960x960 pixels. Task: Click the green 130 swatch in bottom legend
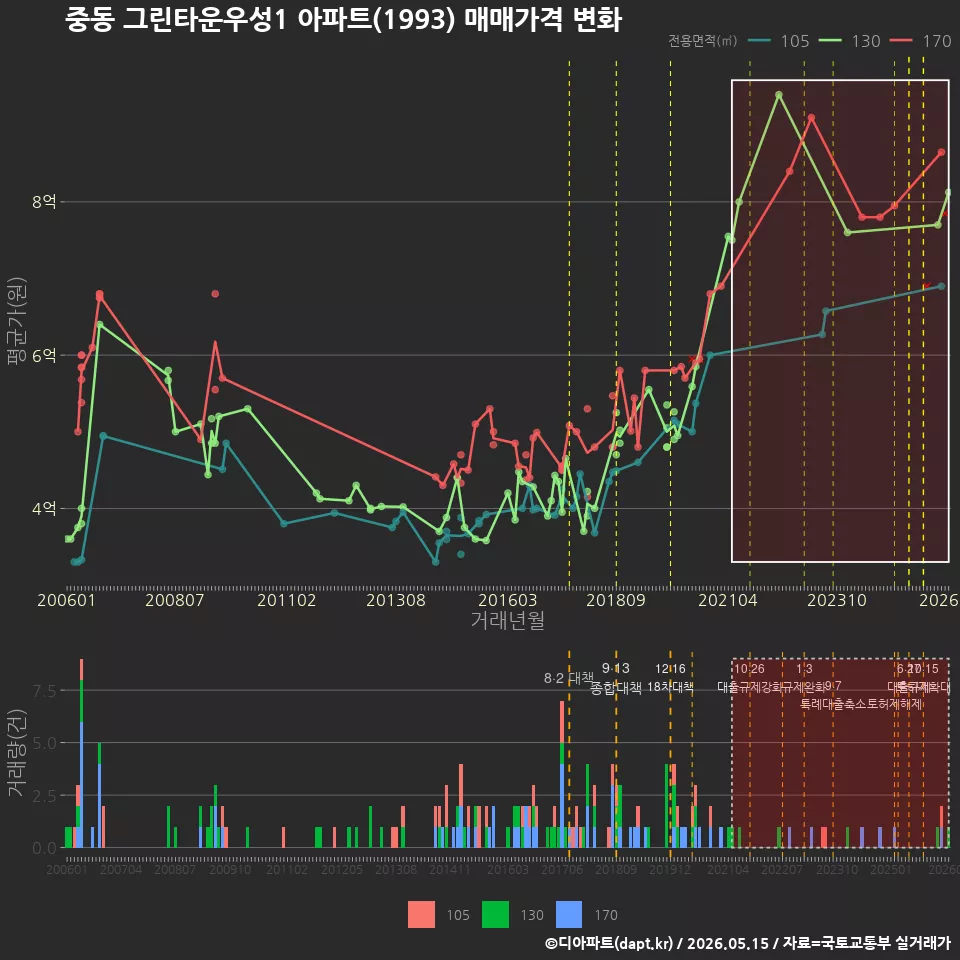coord(495,915)
